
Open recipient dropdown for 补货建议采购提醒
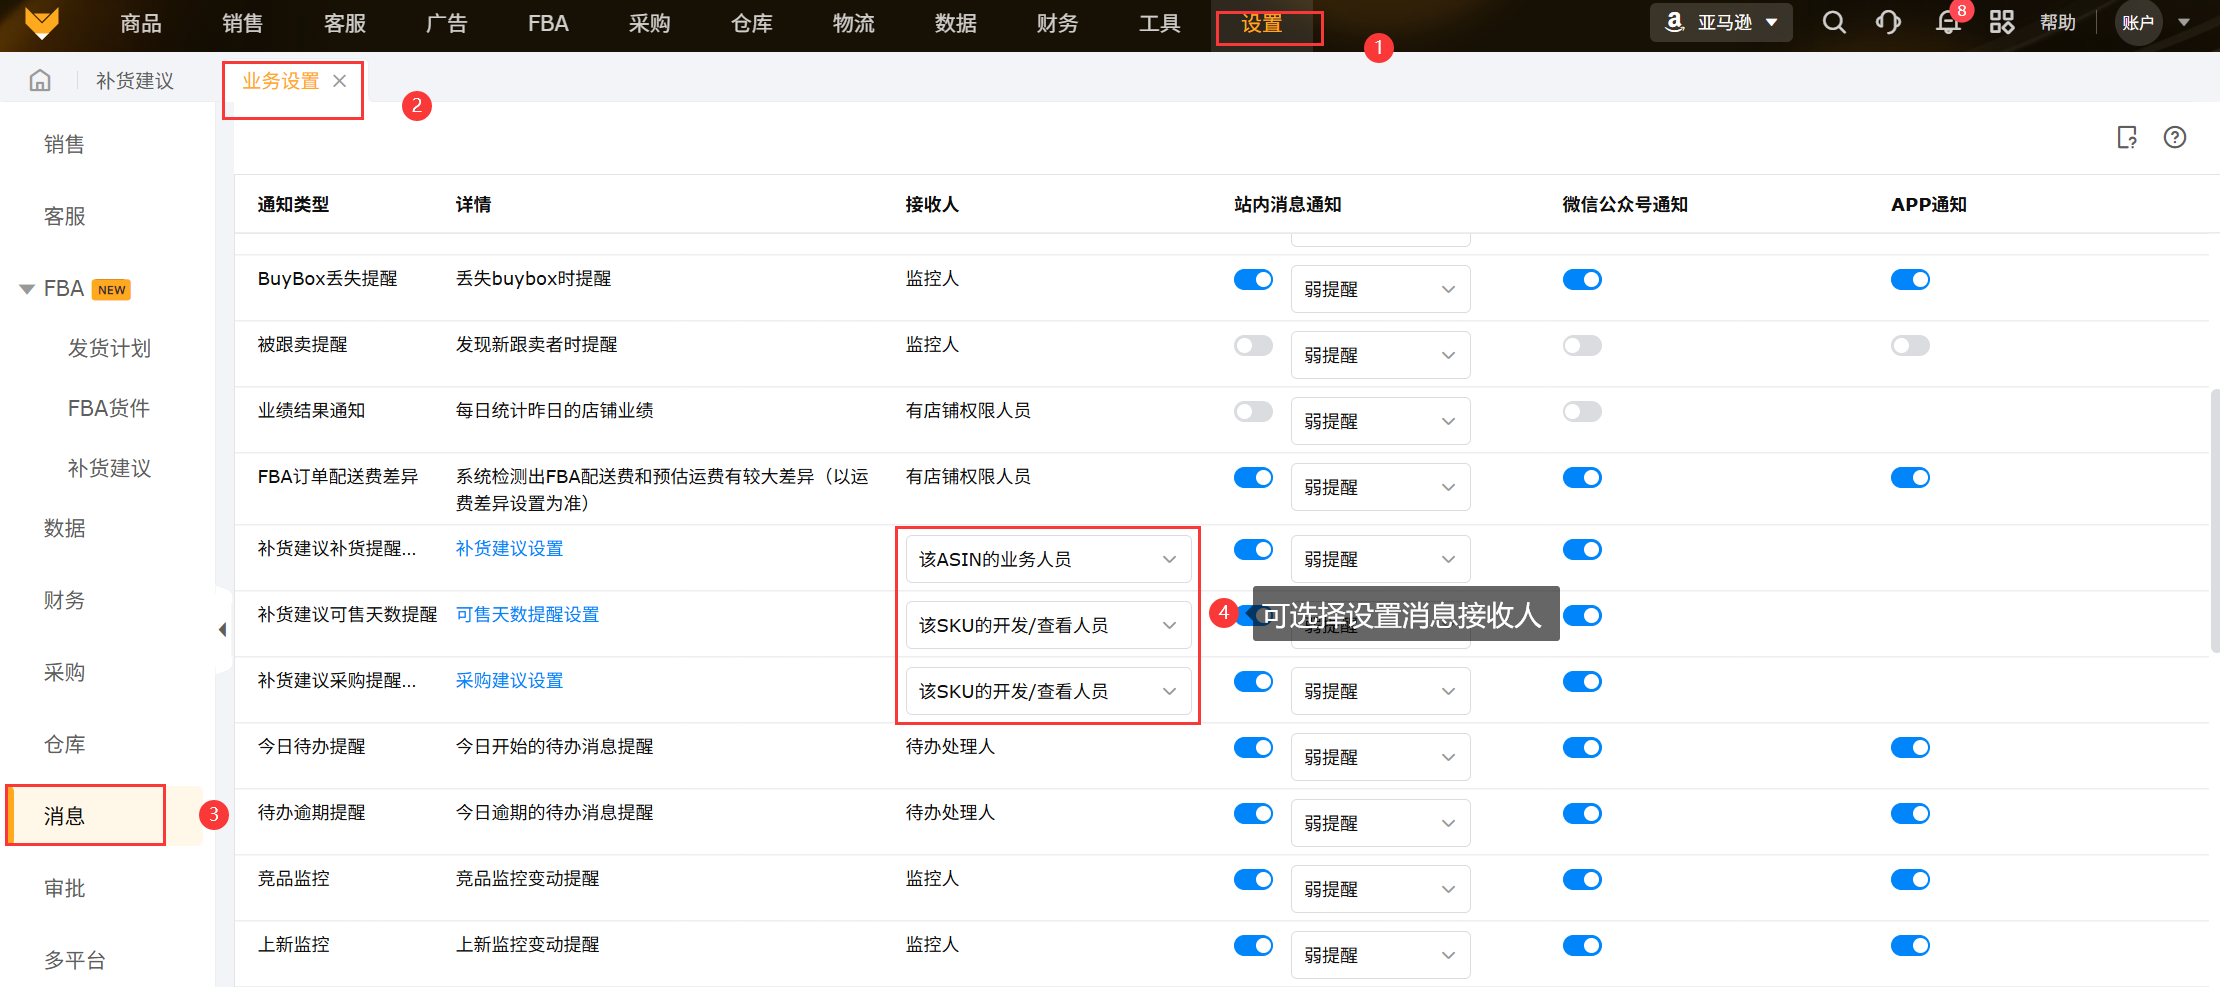1048,691
